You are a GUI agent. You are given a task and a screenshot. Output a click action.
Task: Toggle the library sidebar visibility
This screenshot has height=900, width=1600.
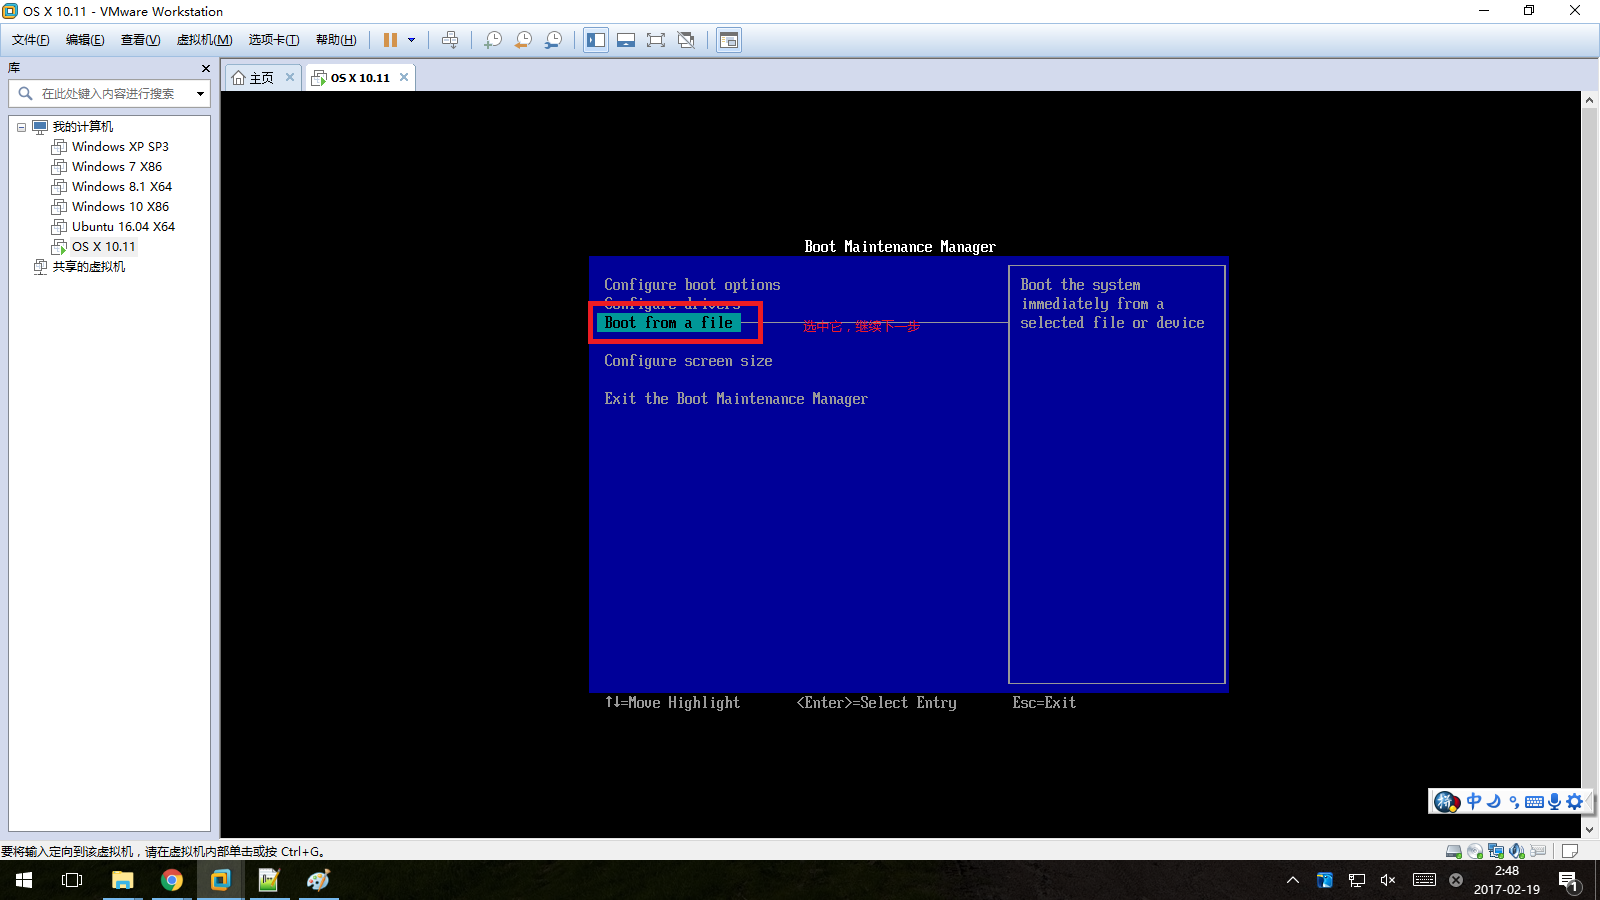(x=595, y=40)
